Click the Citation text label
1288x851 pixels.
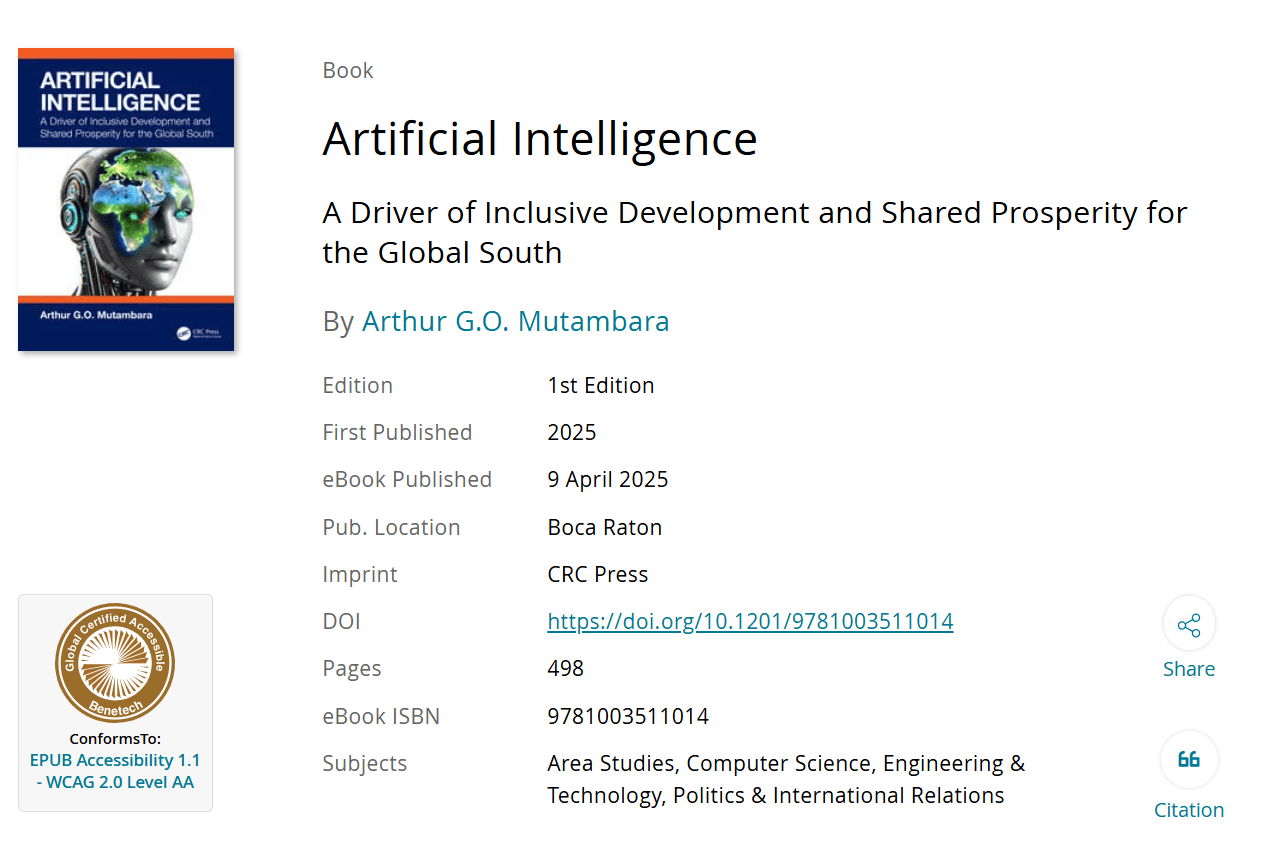tap(1189, 810)
